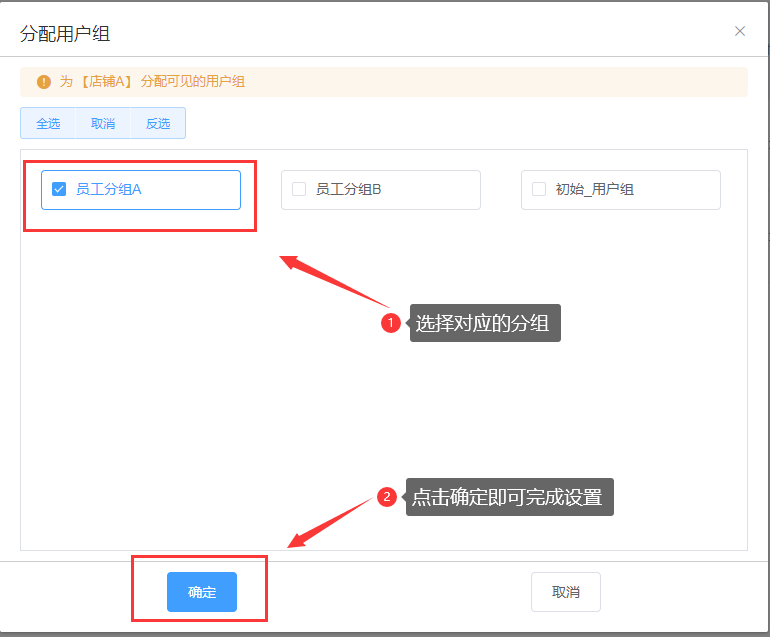
Task: Select all groups with 全选
Action: pos(48,123)
